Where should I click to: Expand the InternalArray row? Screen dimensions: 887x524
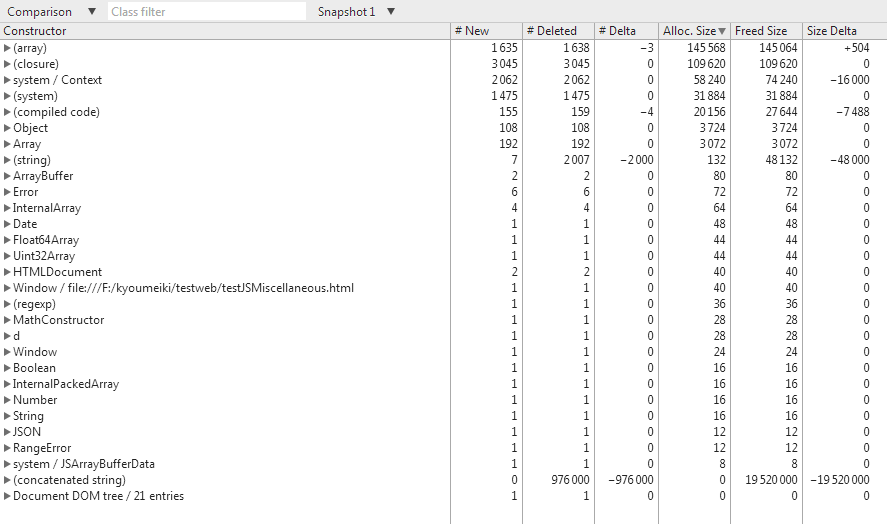coord(7,208)
